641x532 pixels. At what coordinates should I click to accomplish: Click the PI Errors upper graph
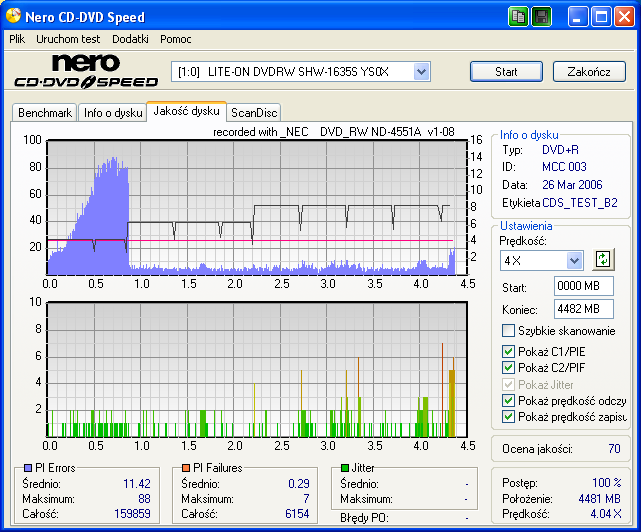(257, 207)
